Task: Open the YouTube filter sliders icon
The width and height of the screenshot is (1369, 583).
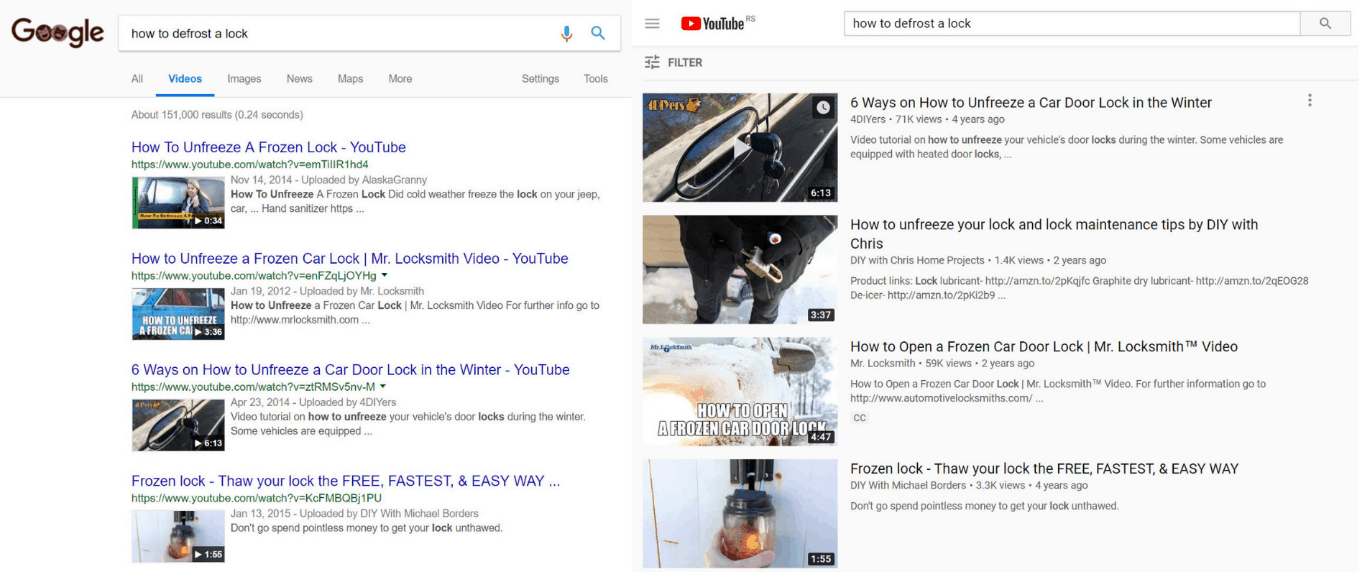Action: coord(652,62)
